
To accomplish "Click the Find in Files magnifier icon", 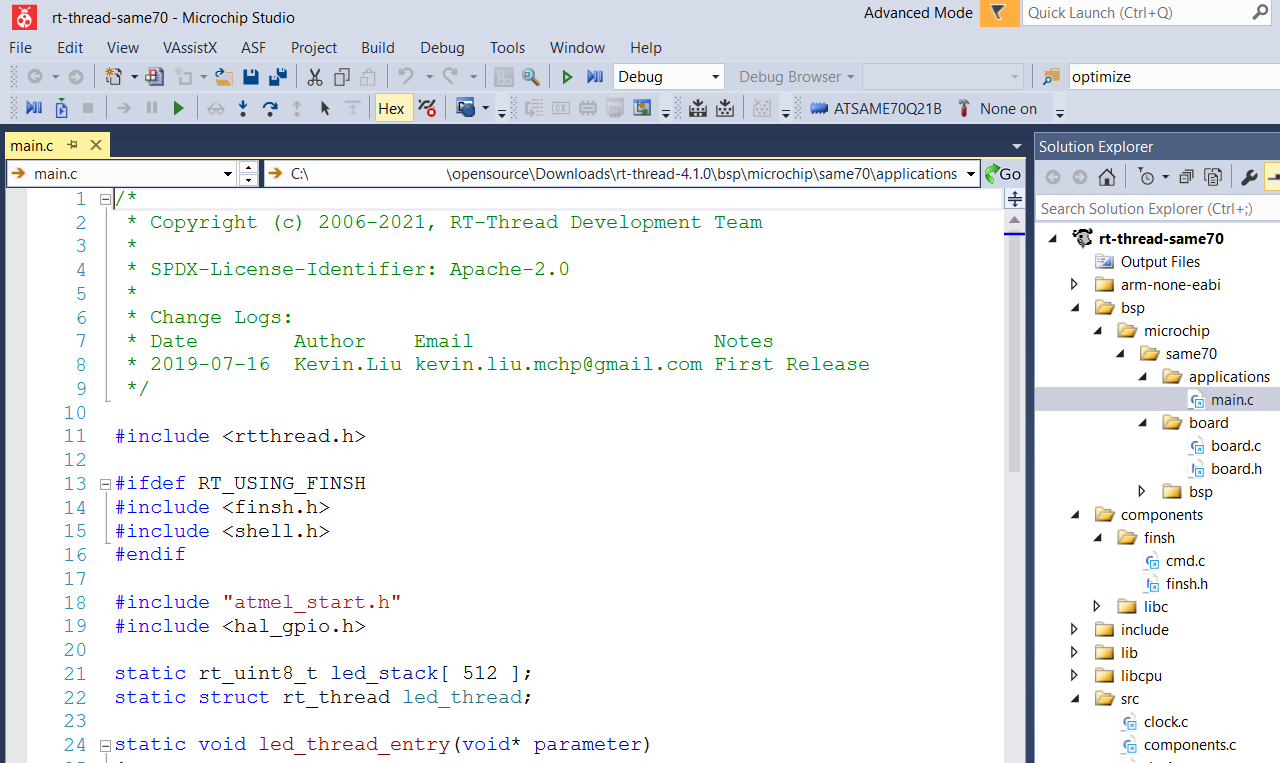I will click(530, 77).
